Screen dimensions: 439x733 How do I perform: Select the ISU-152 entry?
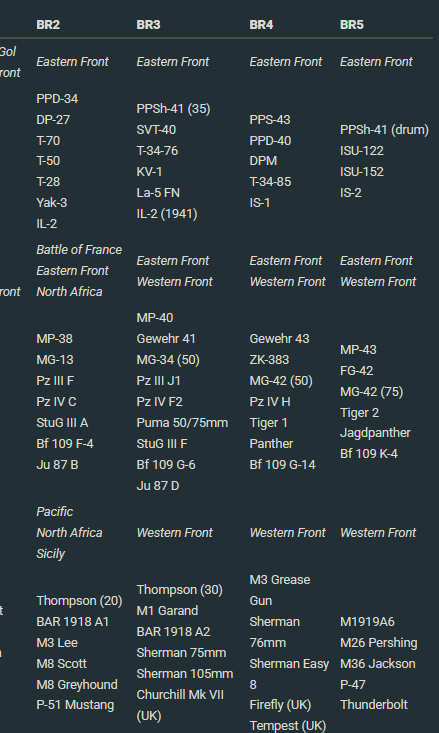pyautogui.click(x=362, y=172)
